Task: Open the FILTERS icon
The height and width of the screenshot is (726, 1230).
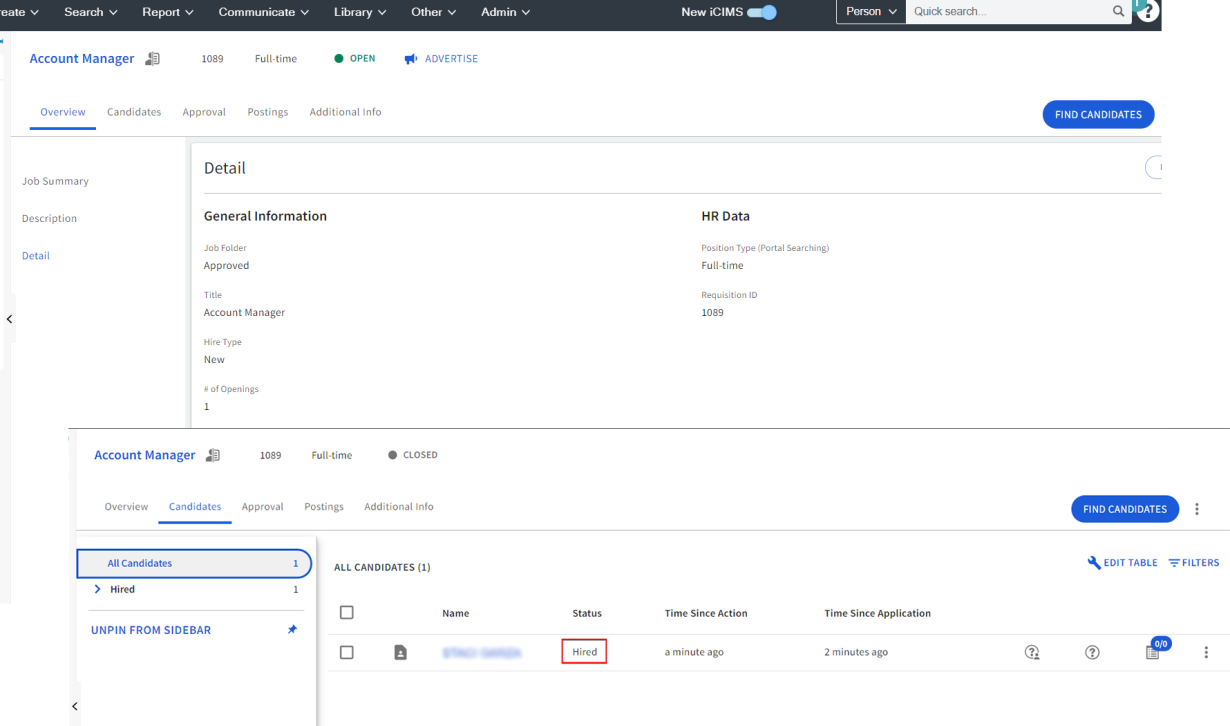Action: [1177, 562]
